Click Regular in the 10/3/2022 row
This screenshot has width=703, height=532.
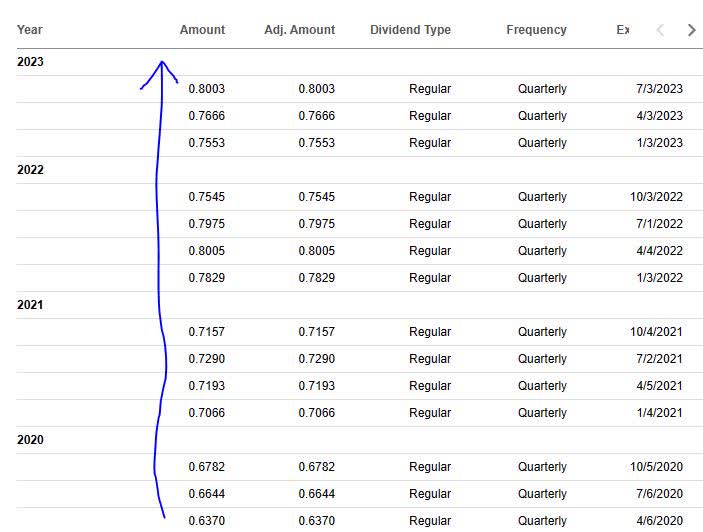(430, 197)
